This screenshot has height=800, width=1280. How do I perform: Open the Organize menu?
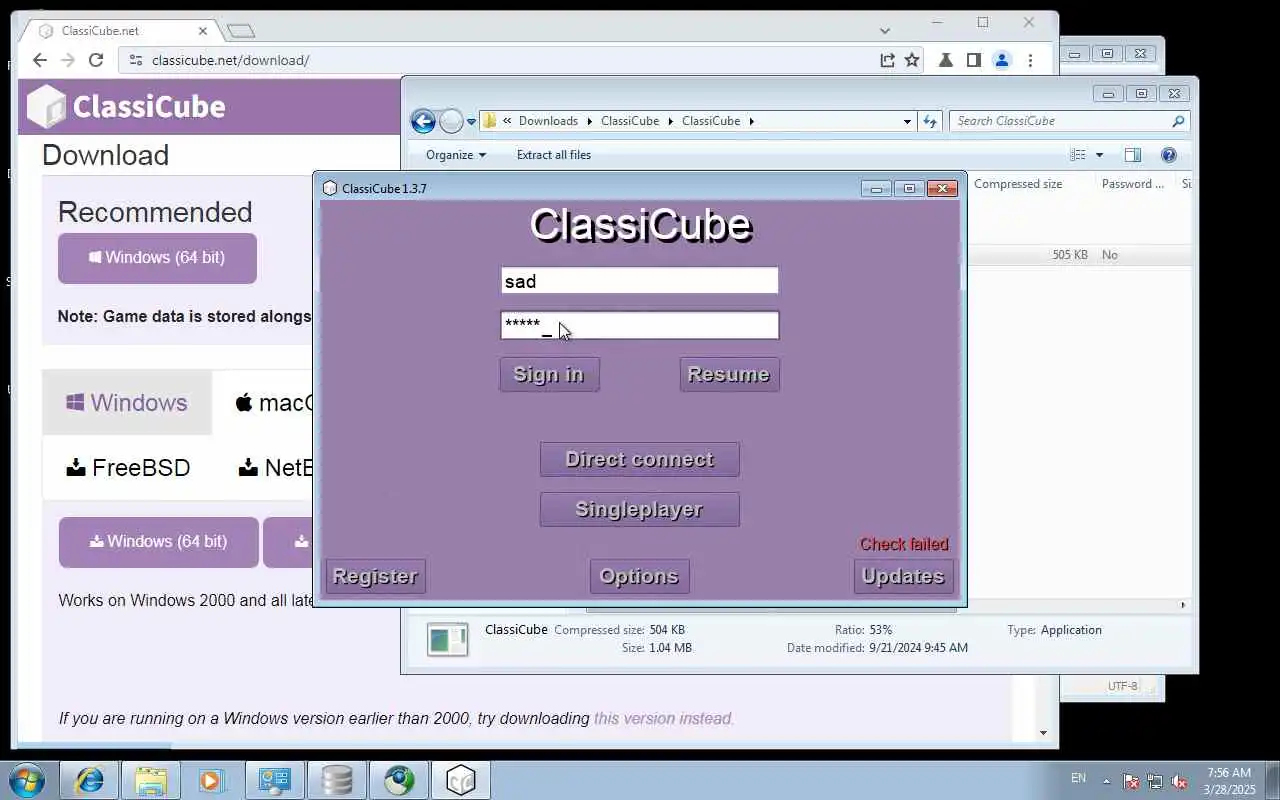[x=455, y=155]
